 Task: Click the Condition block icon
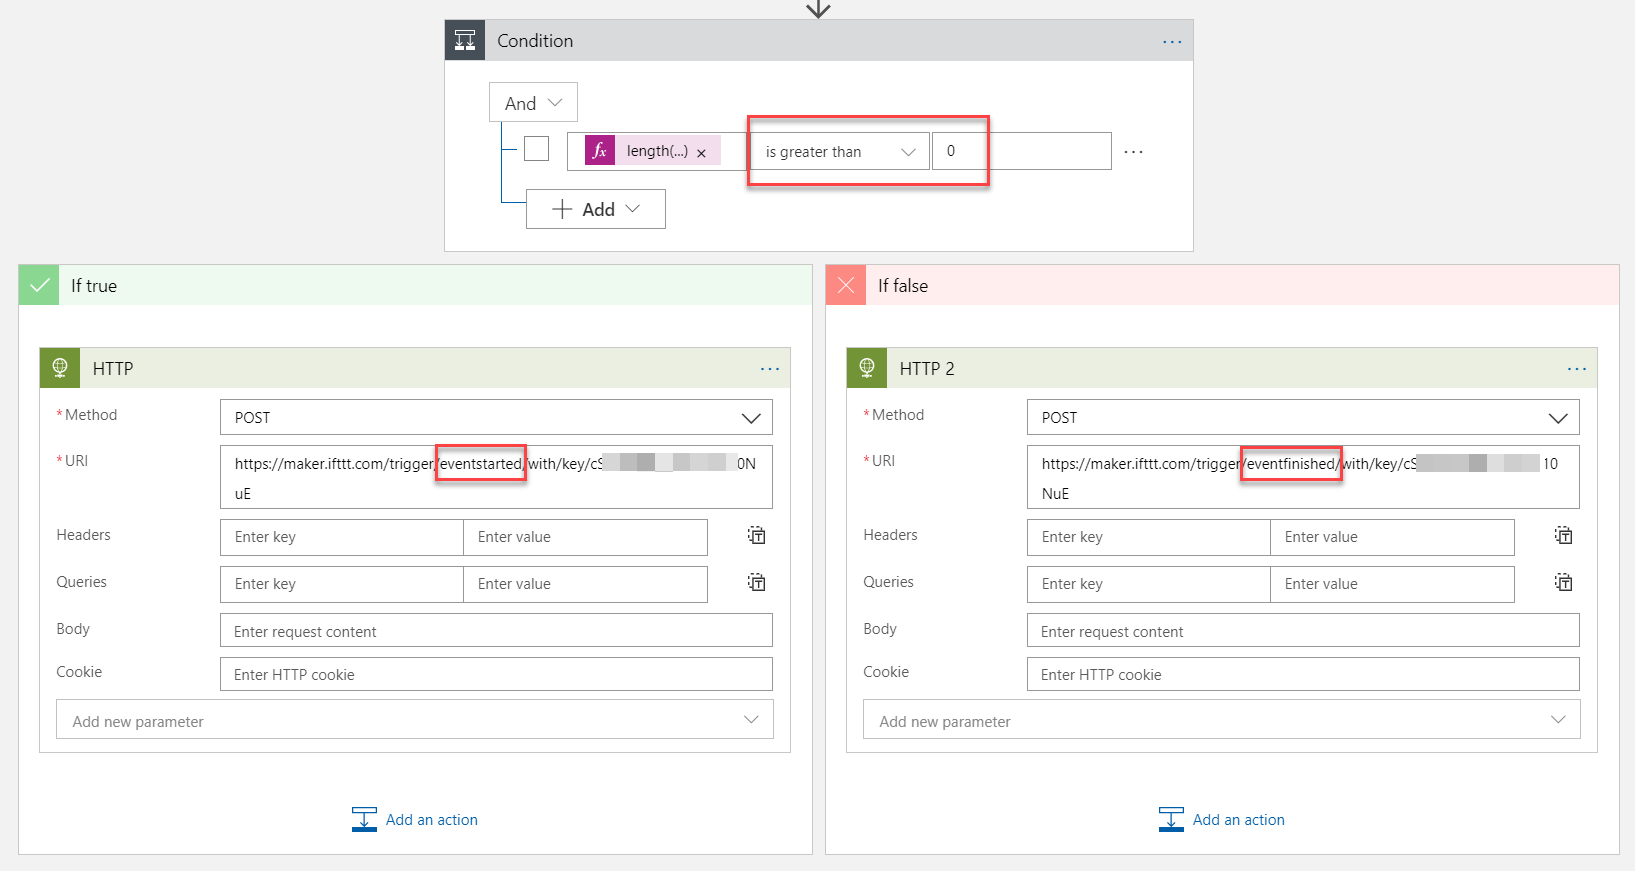point(465,41)
